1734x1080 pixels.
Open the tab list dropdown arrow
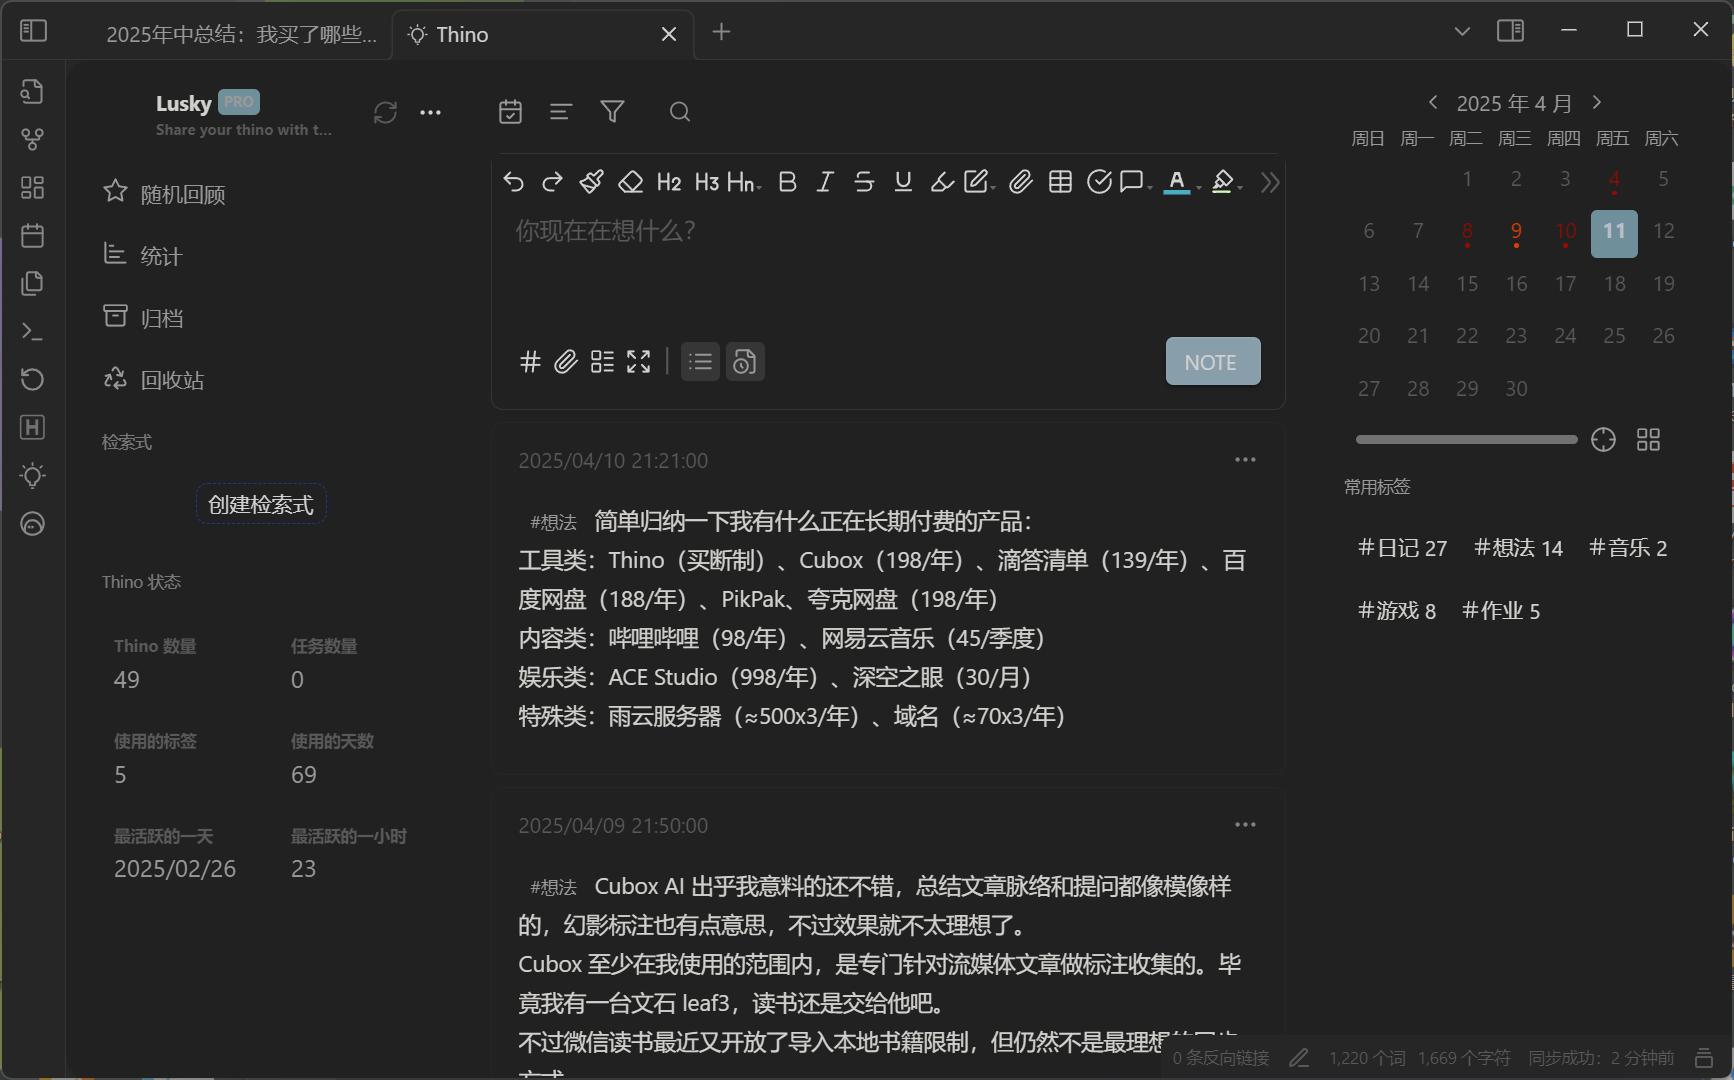[x=1462, y=32]
